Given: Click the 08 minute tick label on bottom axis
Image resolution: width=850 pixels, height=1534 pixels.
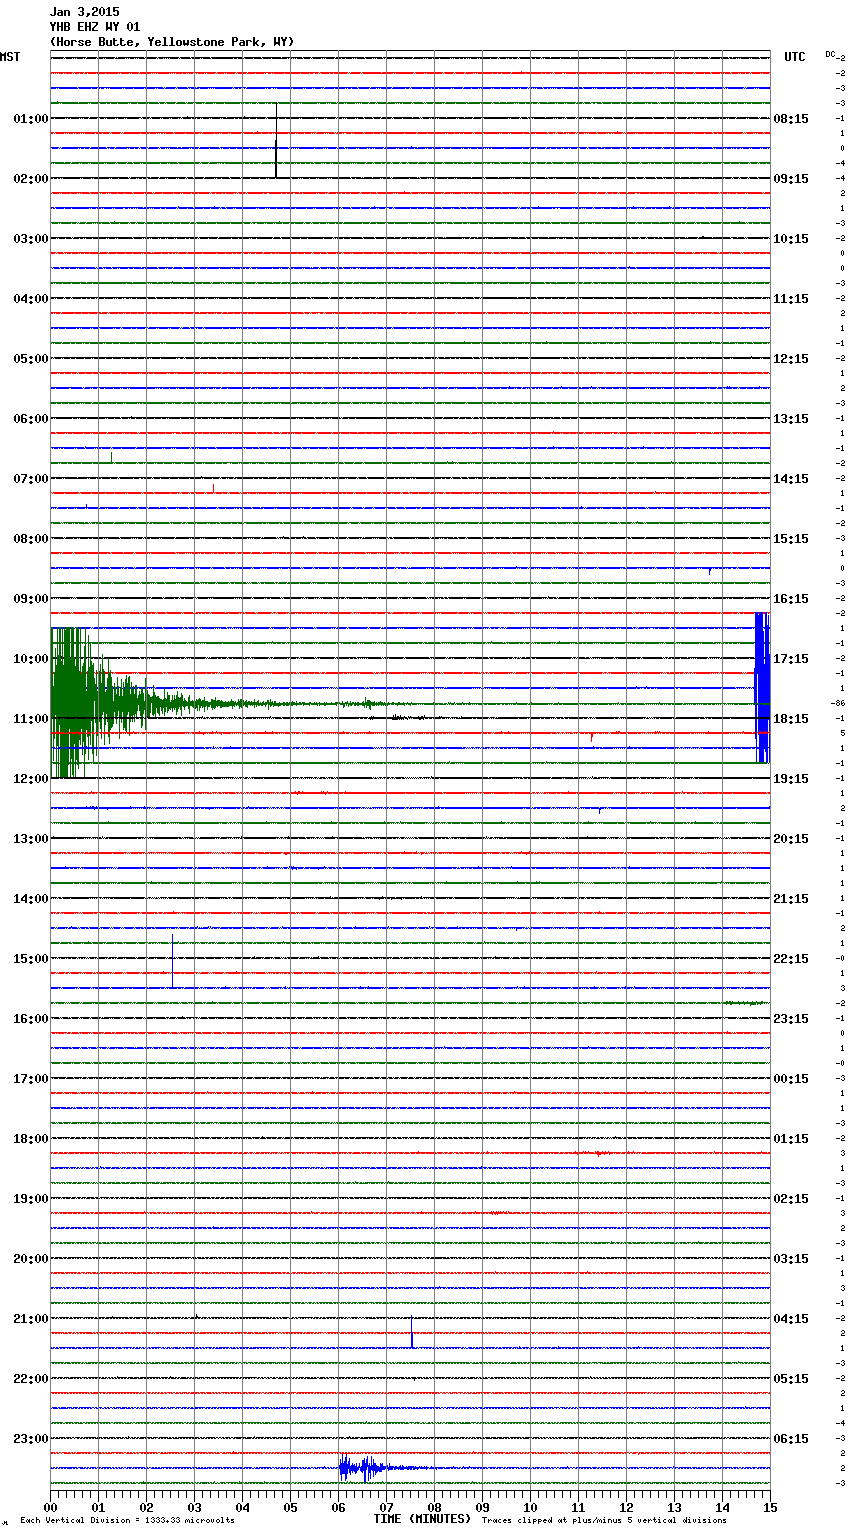Looking at the screenshot, I should coord(435,1507).
